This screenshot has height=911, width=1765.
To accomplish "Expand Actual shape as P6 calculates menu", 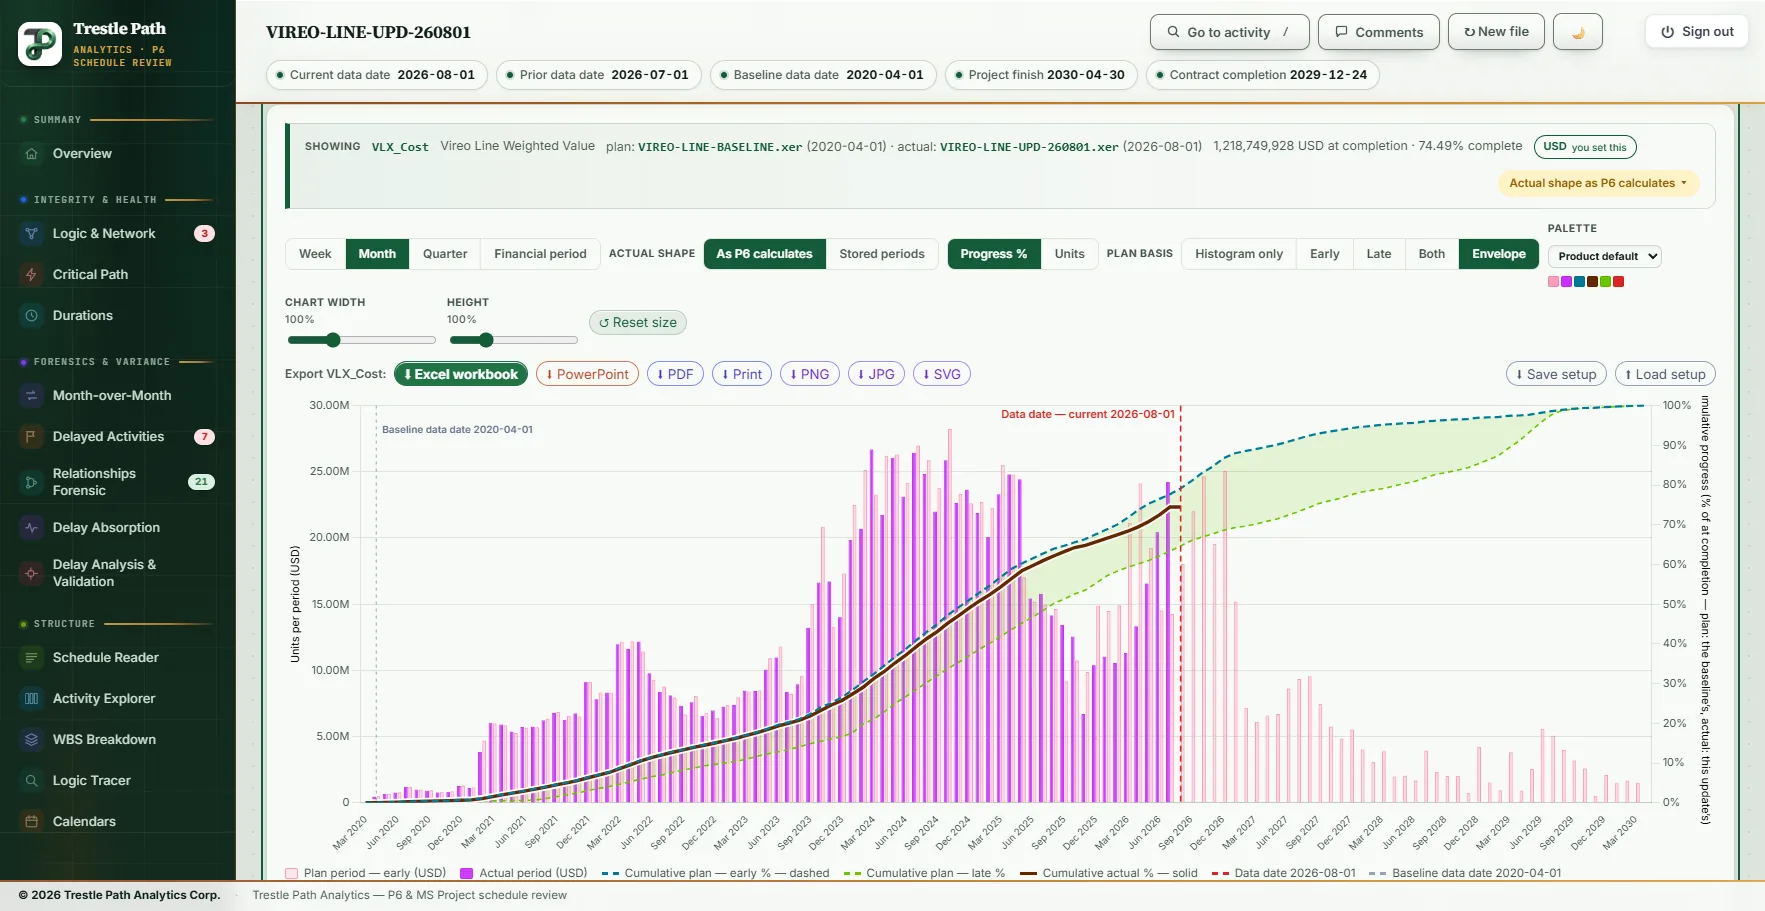I will pos(1598,183).
